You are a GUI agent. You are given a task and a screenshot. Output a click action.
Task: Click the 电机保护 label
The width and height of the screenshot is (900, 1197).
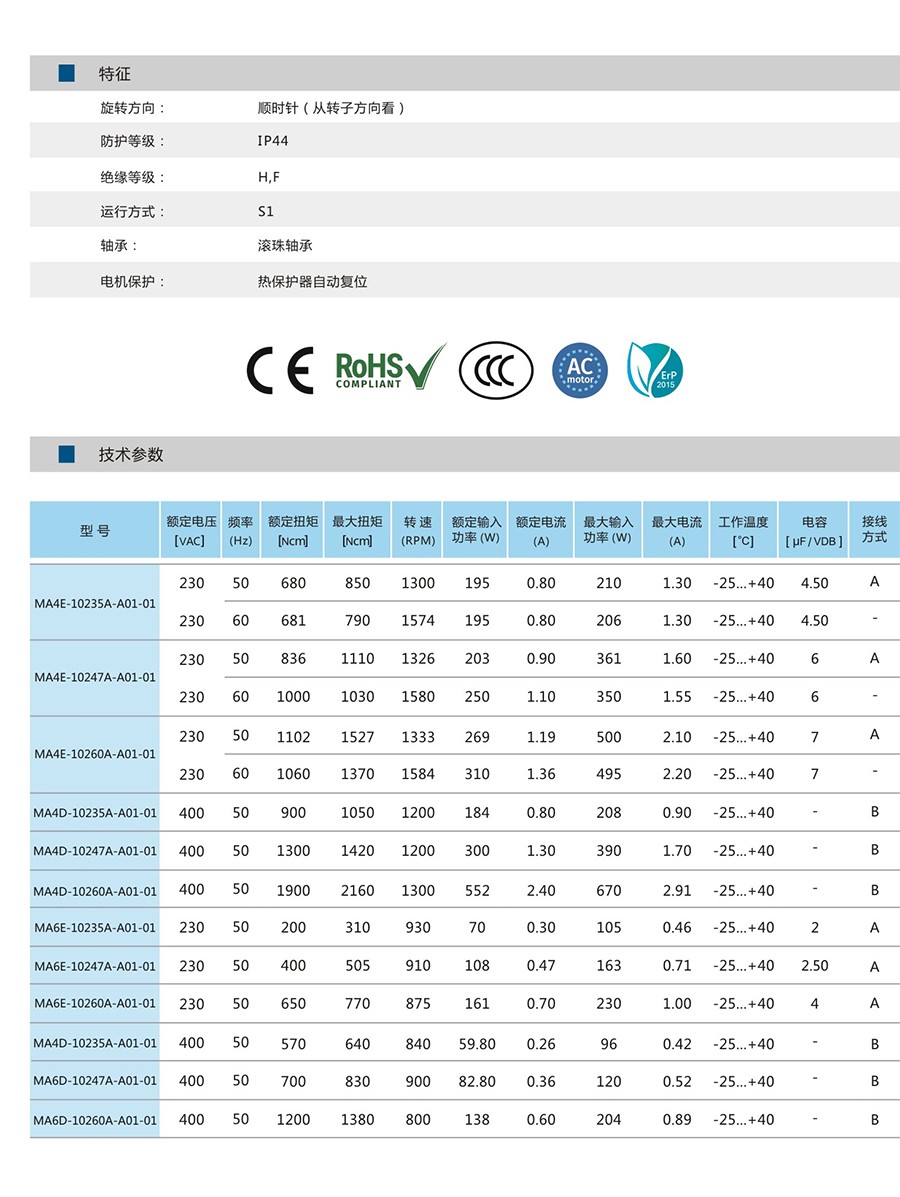point(133,282)
